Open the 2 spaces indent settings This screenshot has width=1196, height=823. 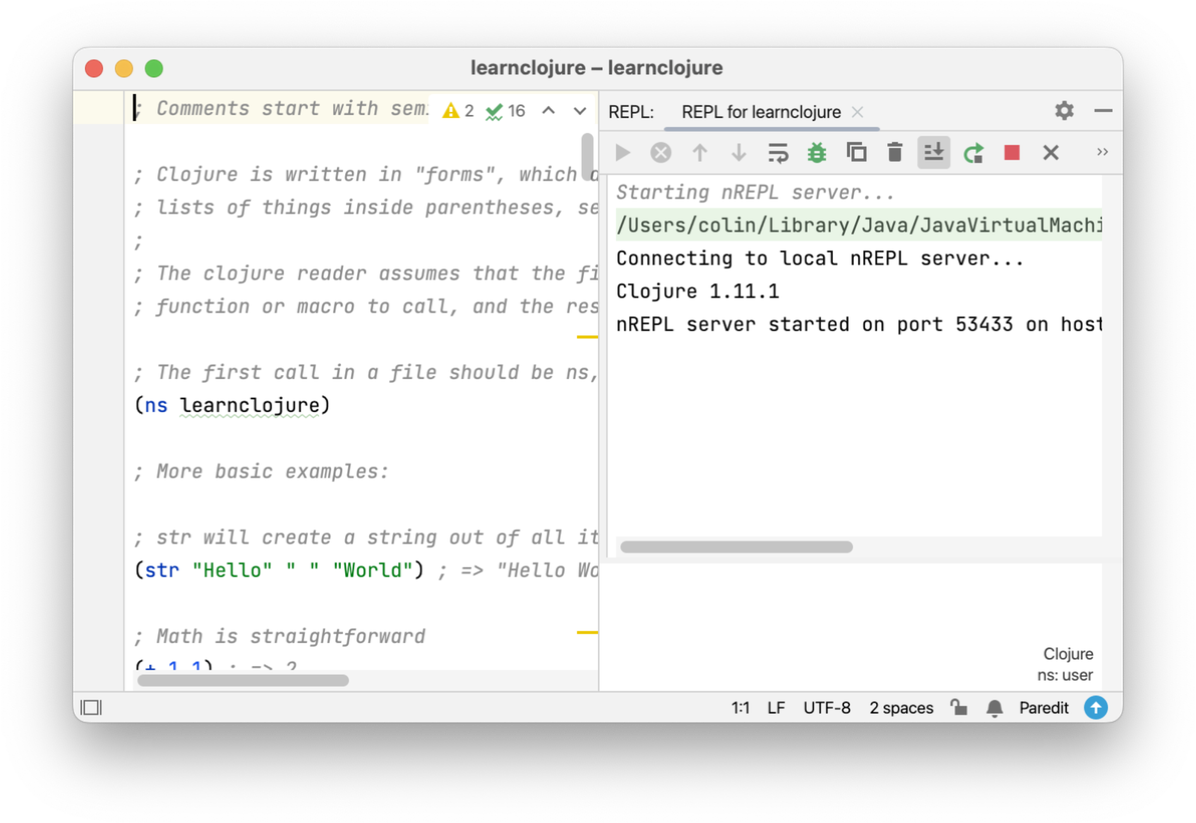coord(902,708)
